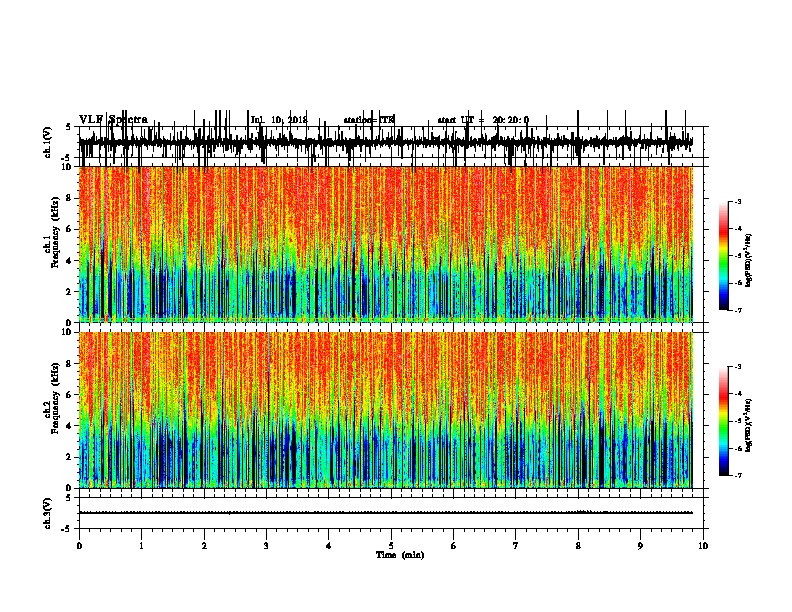792x612 pixels.
Task: Click the '8' kHz tick of ch.1 spectrogram
Action: (71, 198)
